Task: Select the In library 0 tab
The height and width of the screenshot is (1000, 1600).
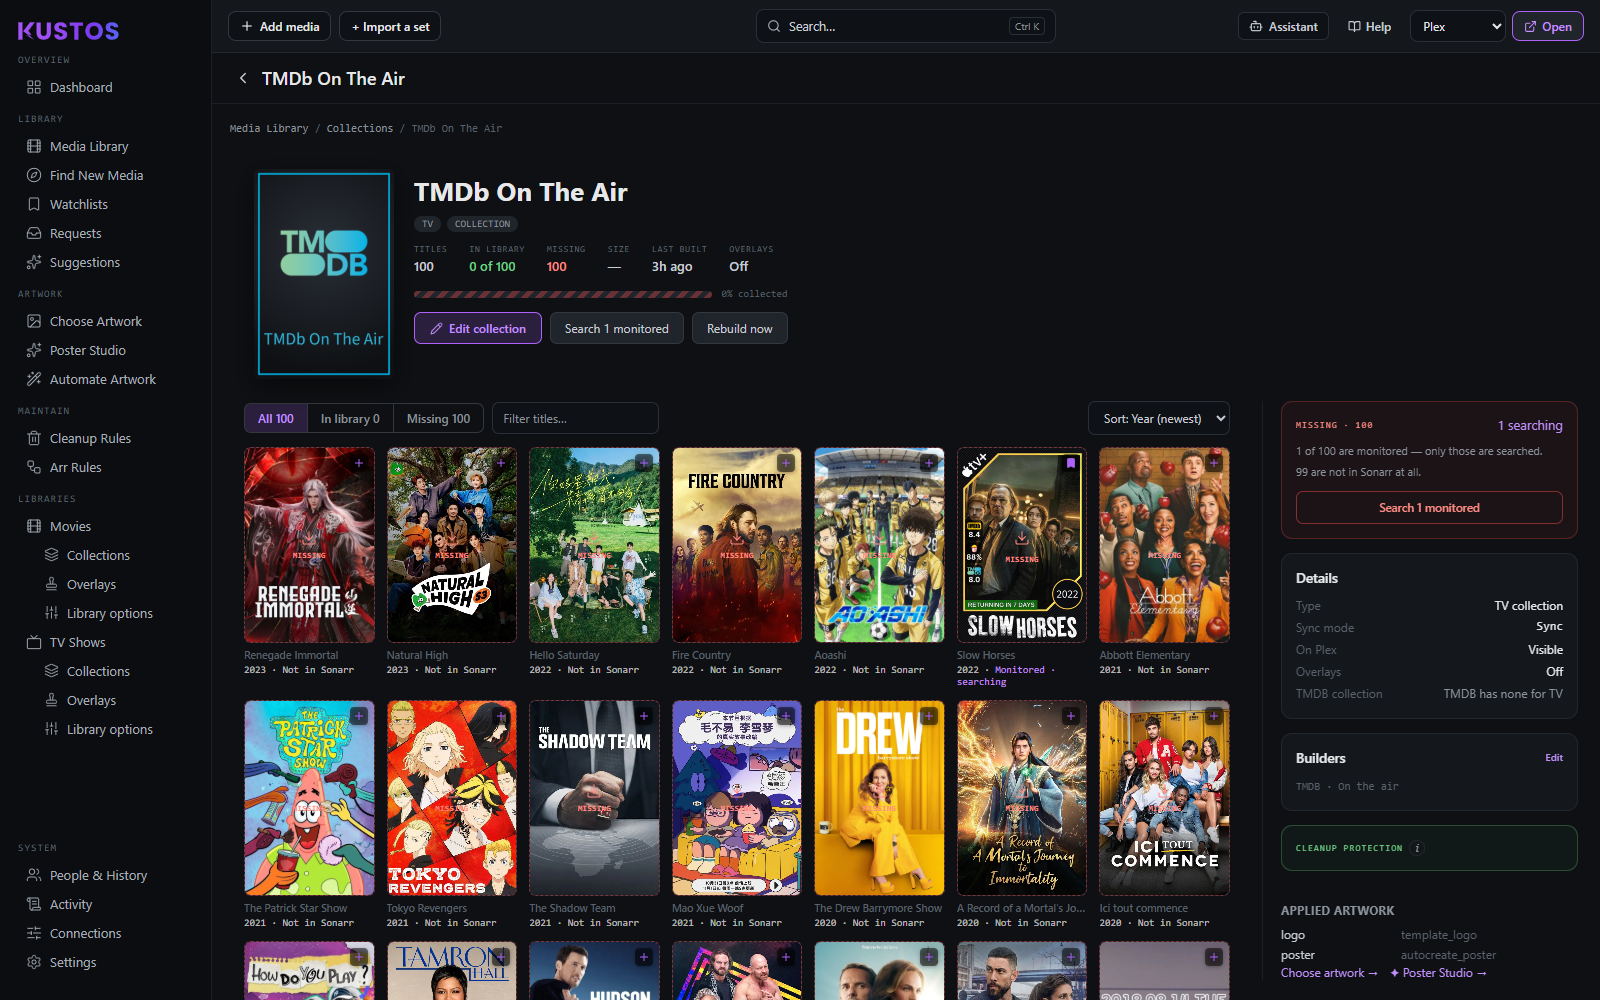Action: tap(350, 419)
